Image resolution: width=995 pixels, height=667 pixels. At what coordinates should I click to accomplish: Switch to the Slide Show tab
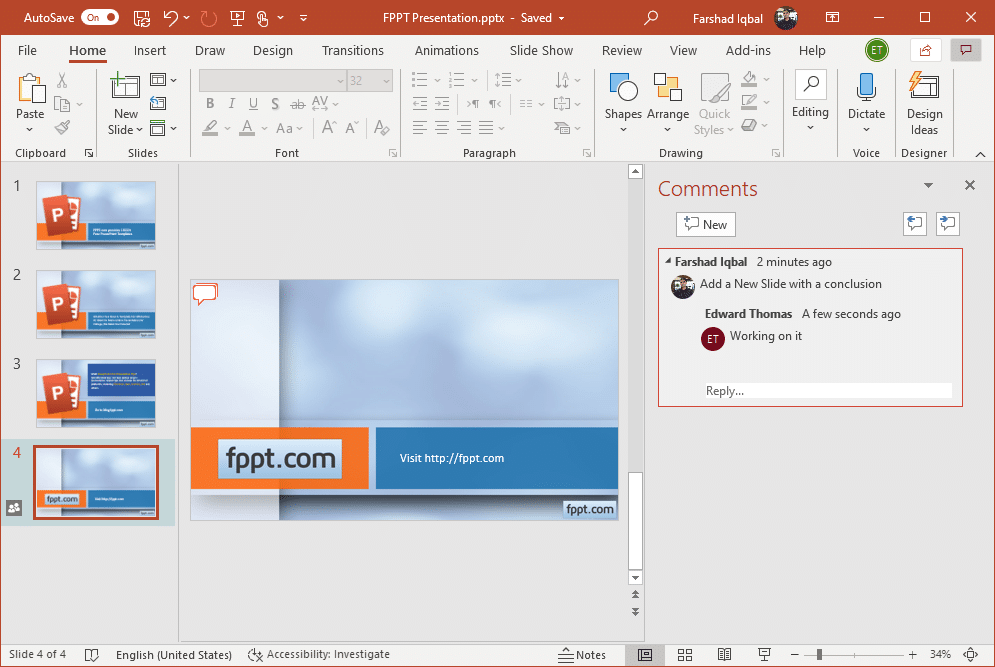pyautogui.click(x=541, y=51)
